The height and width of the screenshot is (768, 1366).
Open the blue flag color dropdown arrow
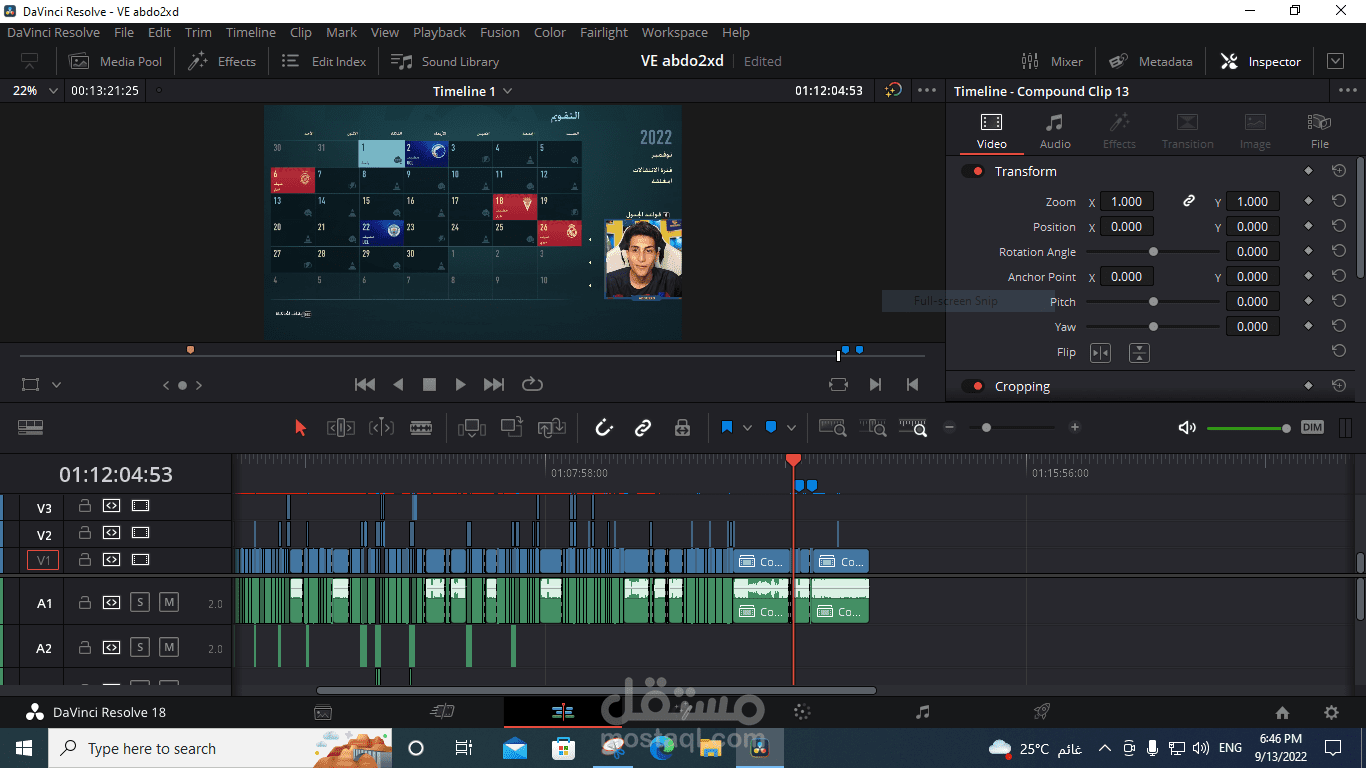coord(748,428)
